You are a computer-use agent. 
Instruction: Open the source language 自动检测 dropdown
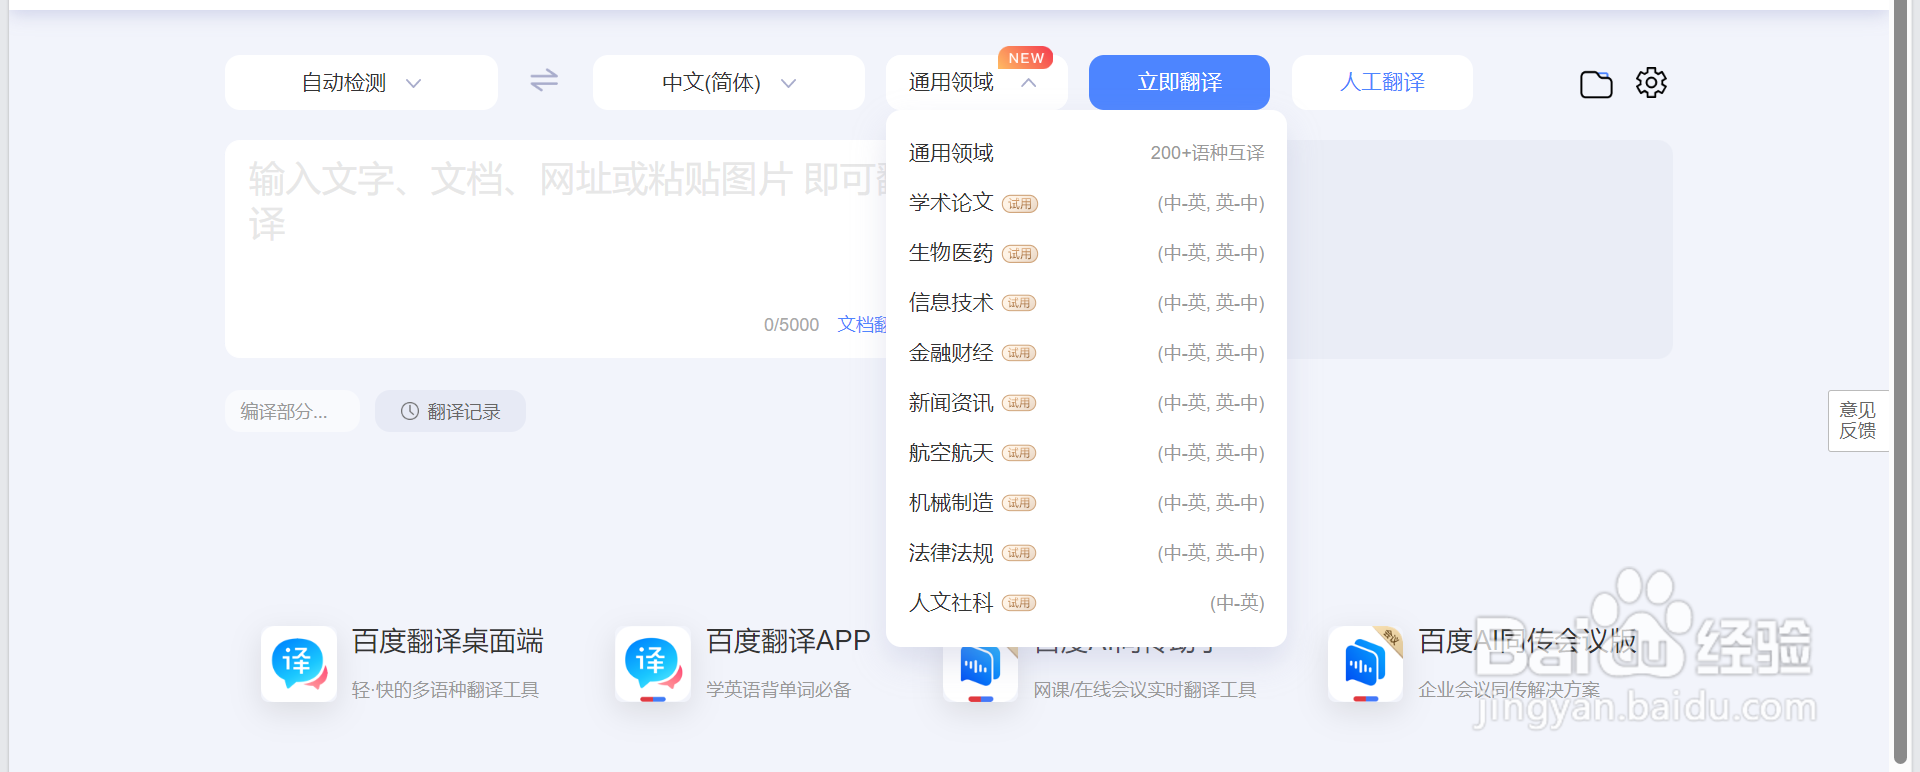(x=361, y=82)
